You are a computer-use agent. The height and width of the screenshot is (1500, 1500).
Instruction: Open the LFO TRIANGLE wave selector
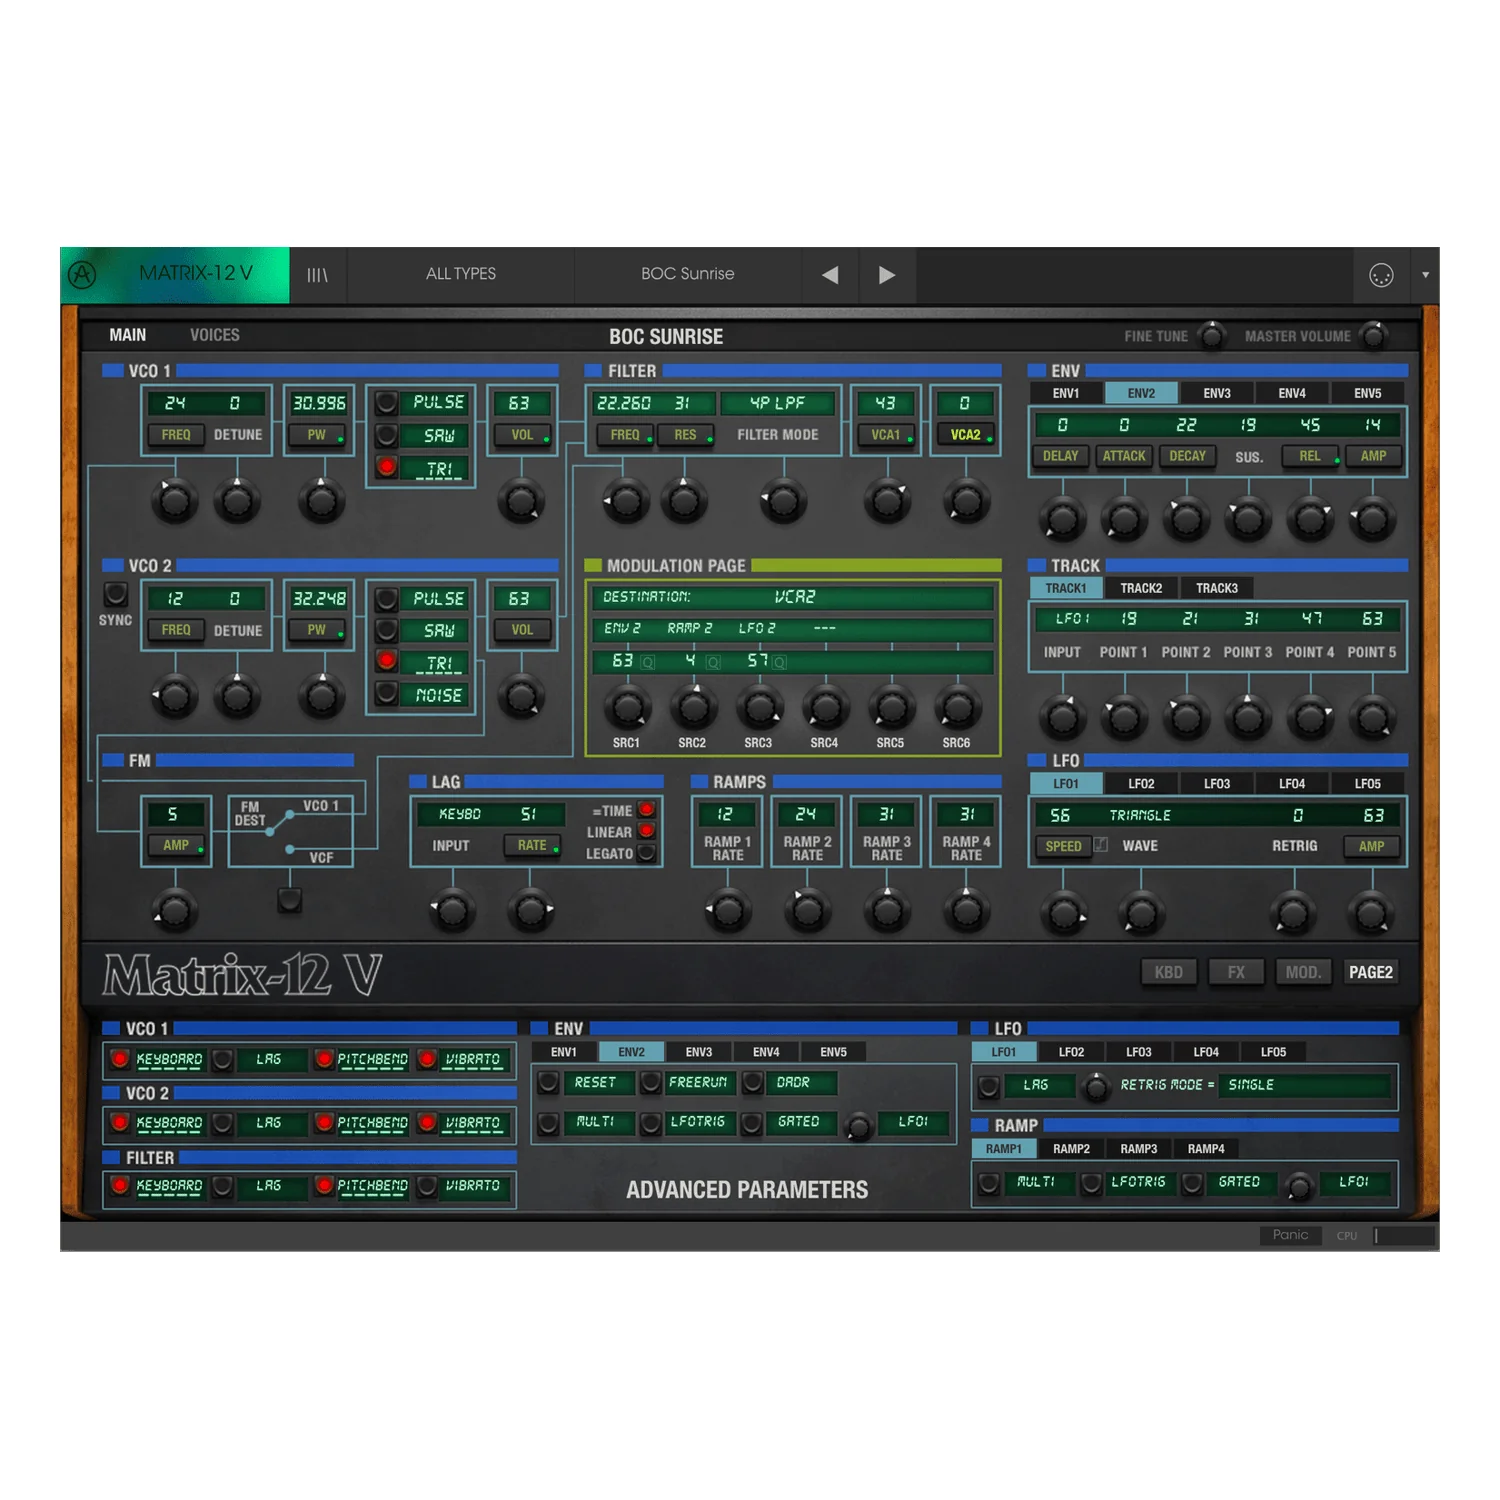tap(1140, 815)
